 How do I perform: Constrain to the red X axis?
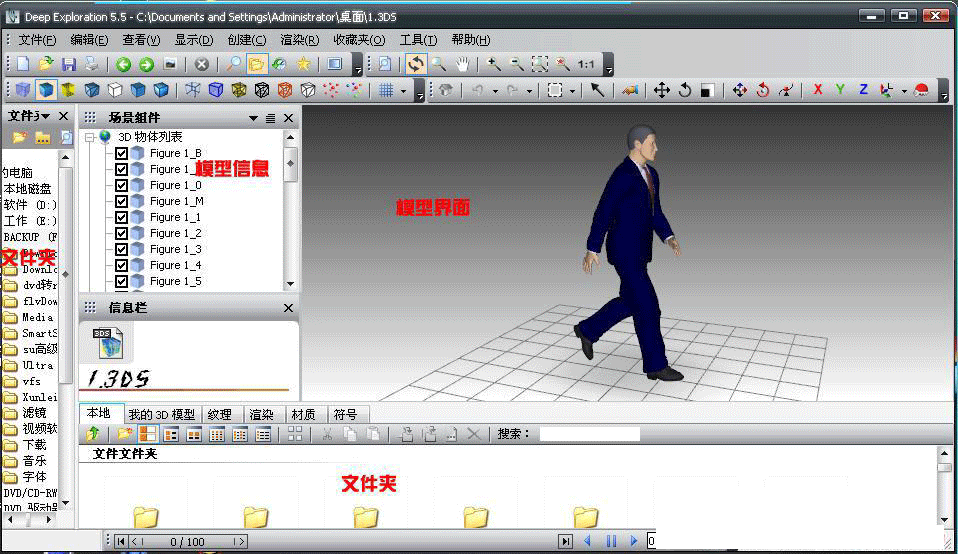(817, 90)
